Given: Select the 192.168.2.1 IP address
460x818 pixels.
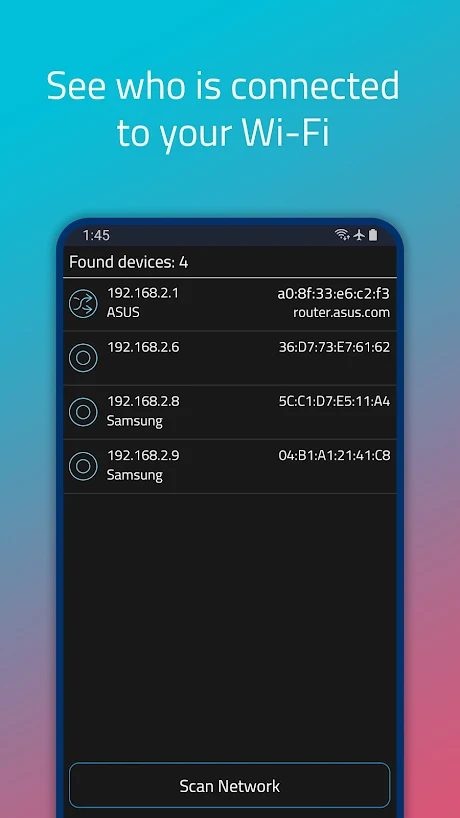Looking at the screenshot, I should [x=143, y=293].
